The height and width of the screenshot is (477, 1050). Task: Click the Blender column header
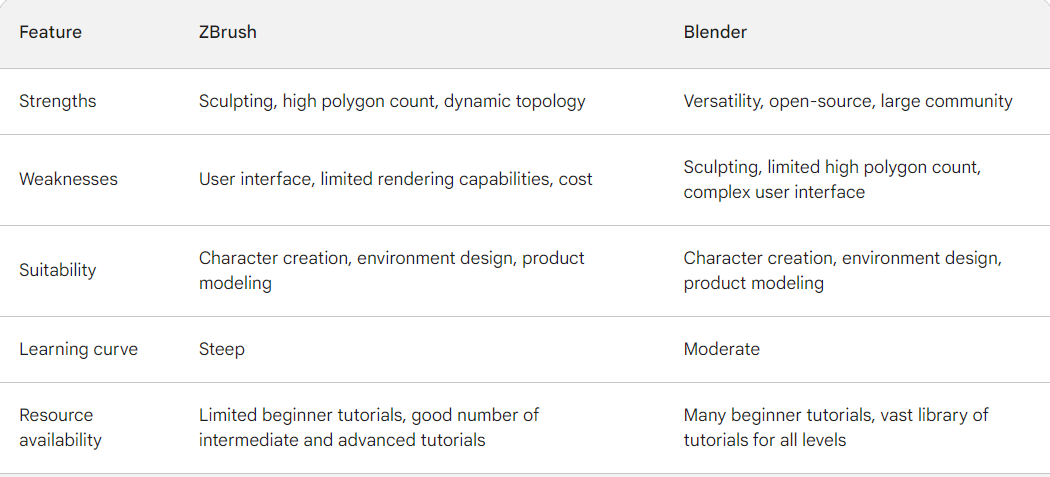715,32
